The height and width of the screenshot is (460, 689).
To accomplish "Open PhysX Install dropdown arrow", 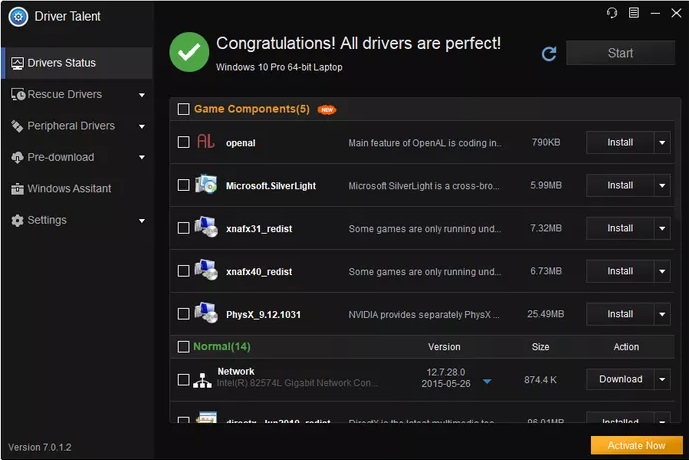I will pos(662,314).
